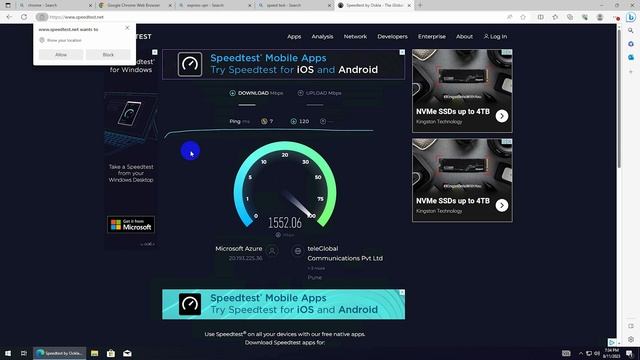The width and height of the screenshot is (640, 360).
Task: Open the Analysis menu item
Action: (322, 36)
